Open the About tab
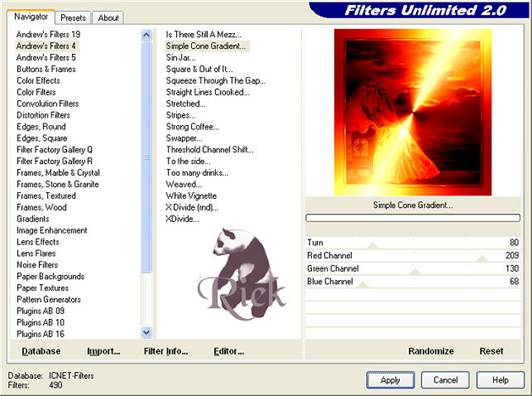This screenshot has height=396, width=532. pos(108,18)
